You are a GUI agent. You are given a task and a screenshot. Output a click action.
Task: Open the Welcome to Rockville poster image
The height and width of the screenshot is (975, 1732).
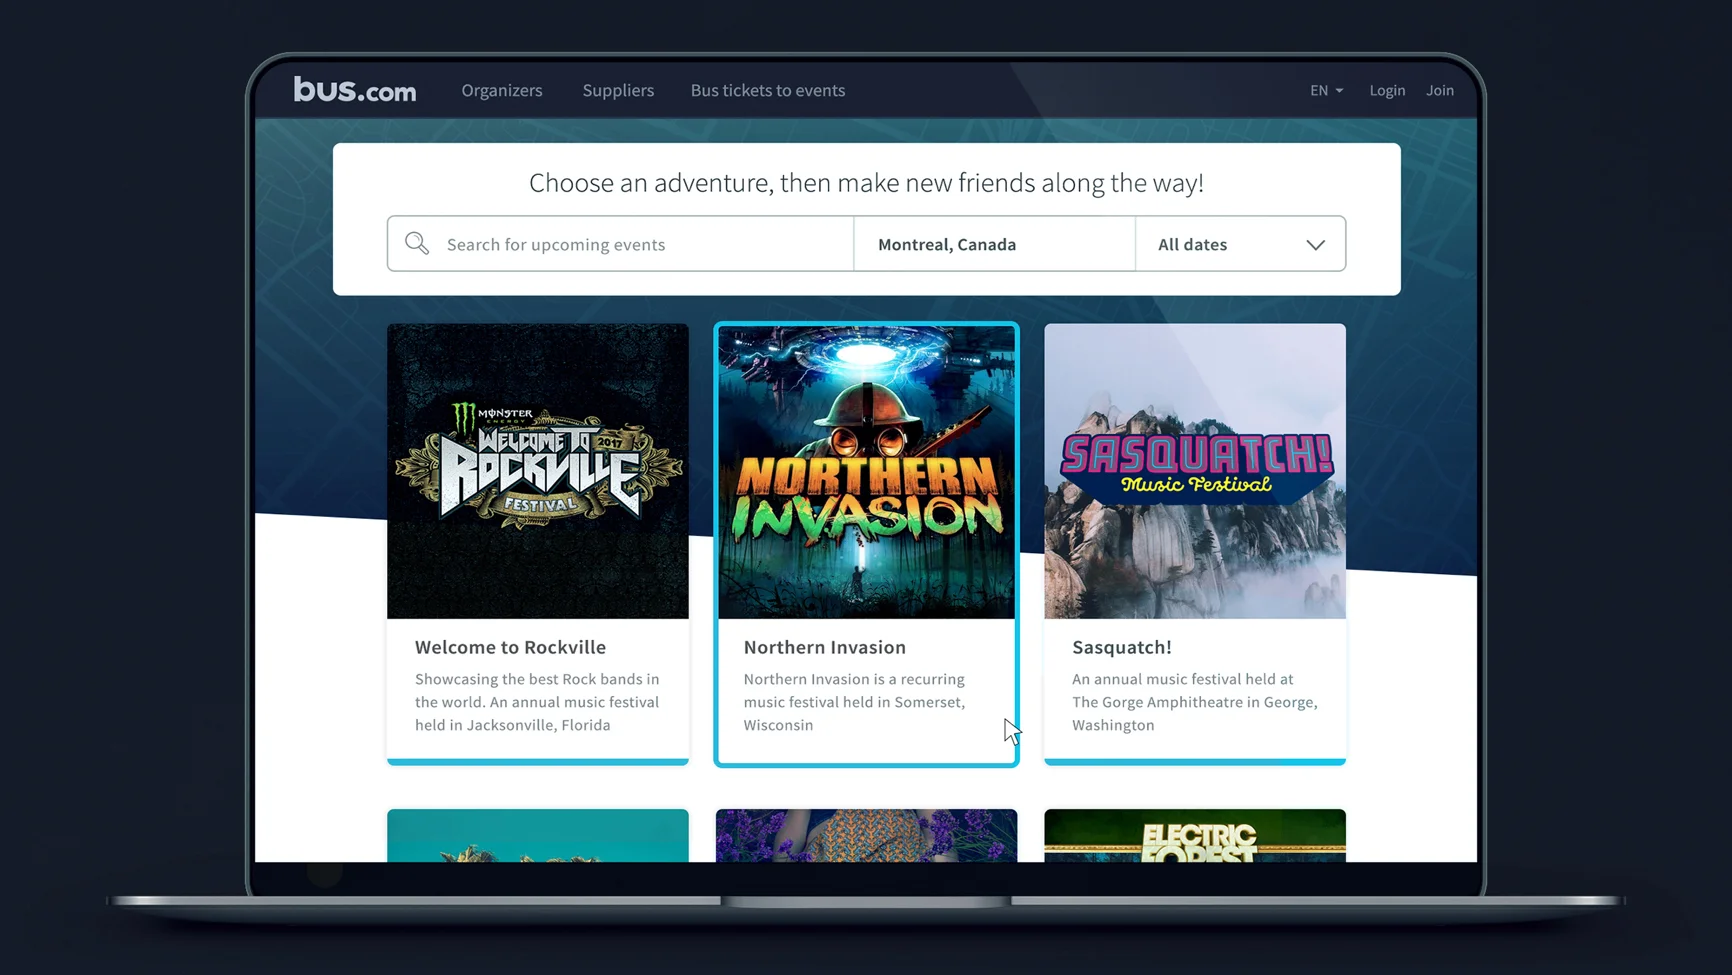pos(538,471)
